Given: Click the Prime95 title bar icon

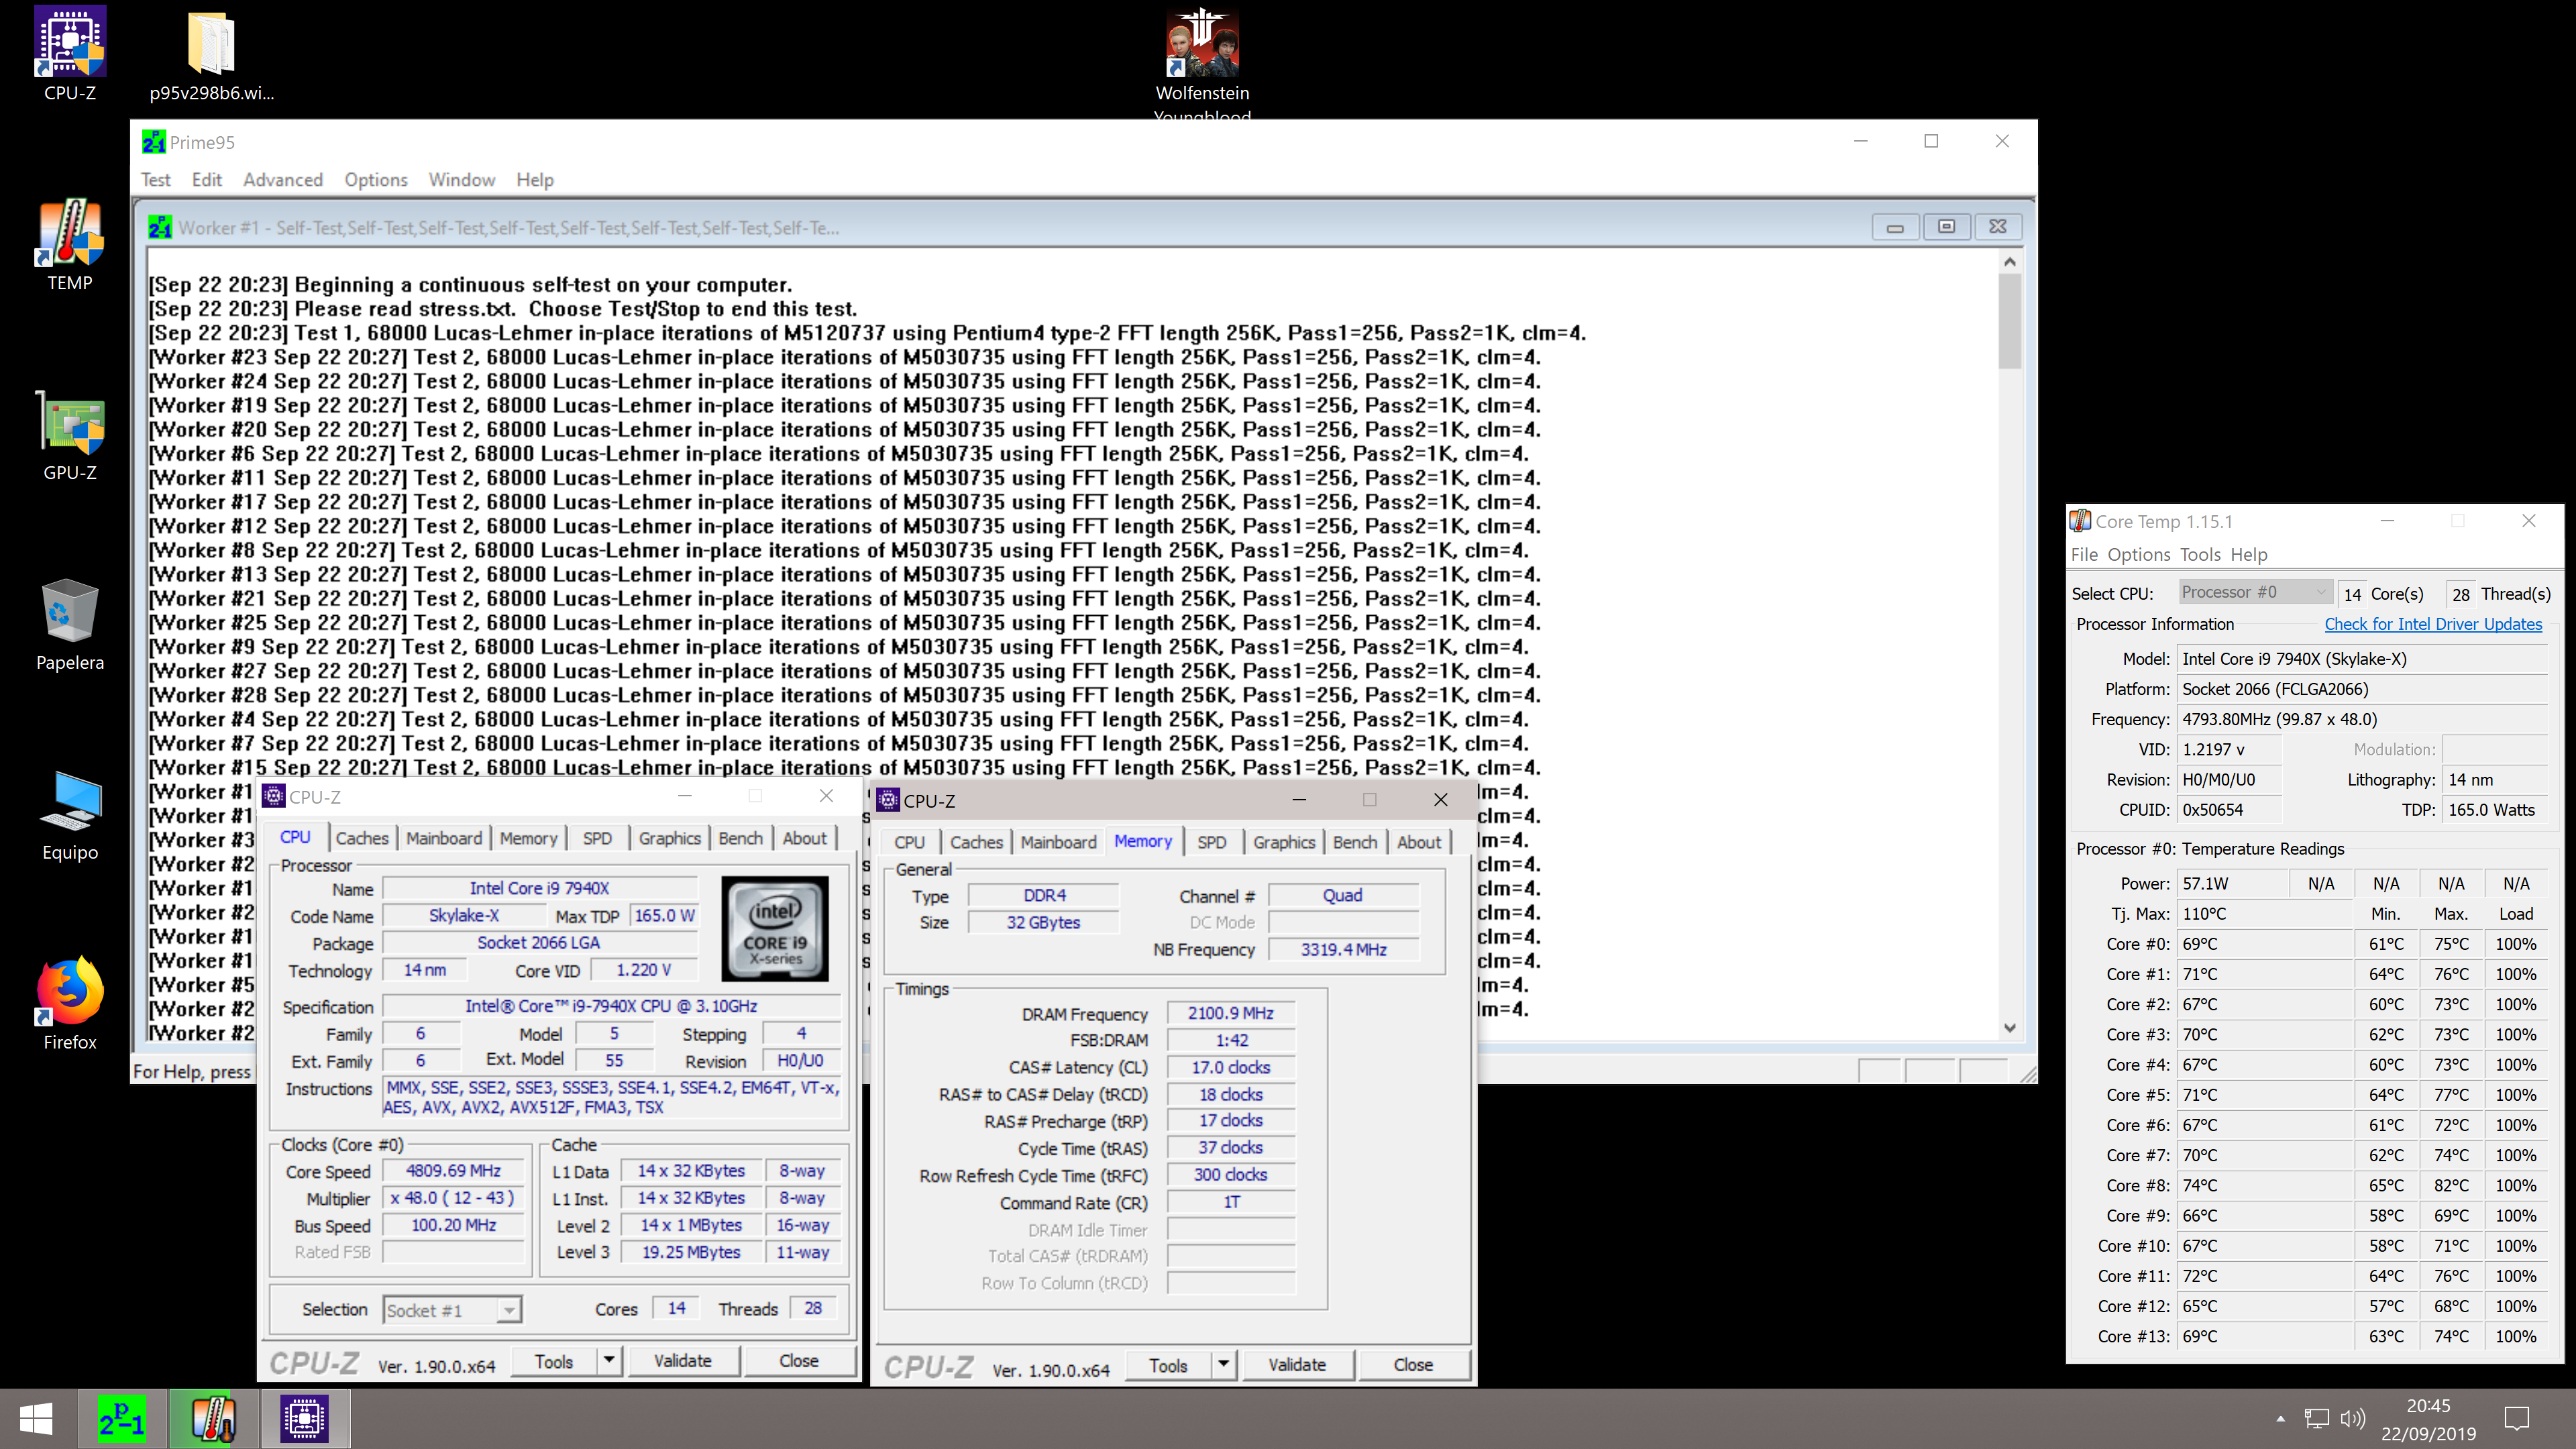Looking at the screenshot, I should [153, 142].
